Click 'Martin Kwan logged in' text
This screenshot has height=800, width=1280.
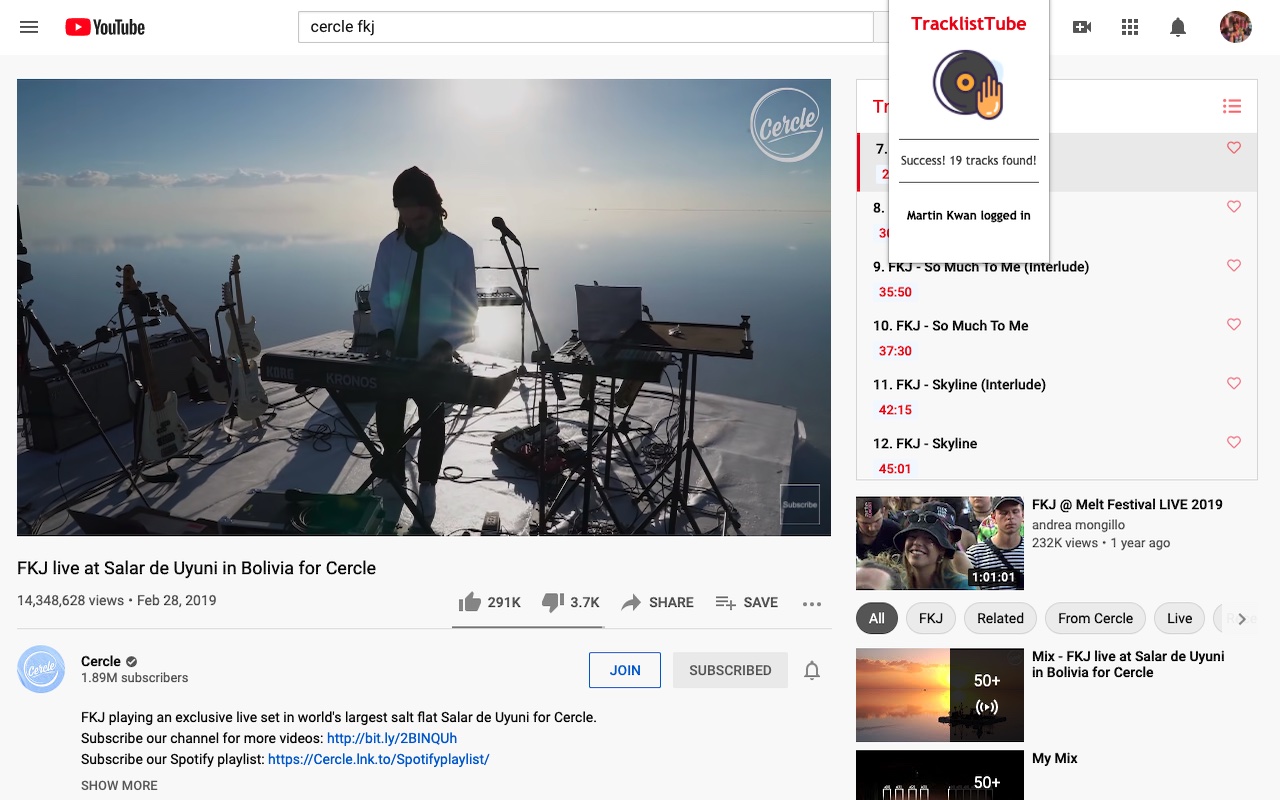(x=968, y=216)
